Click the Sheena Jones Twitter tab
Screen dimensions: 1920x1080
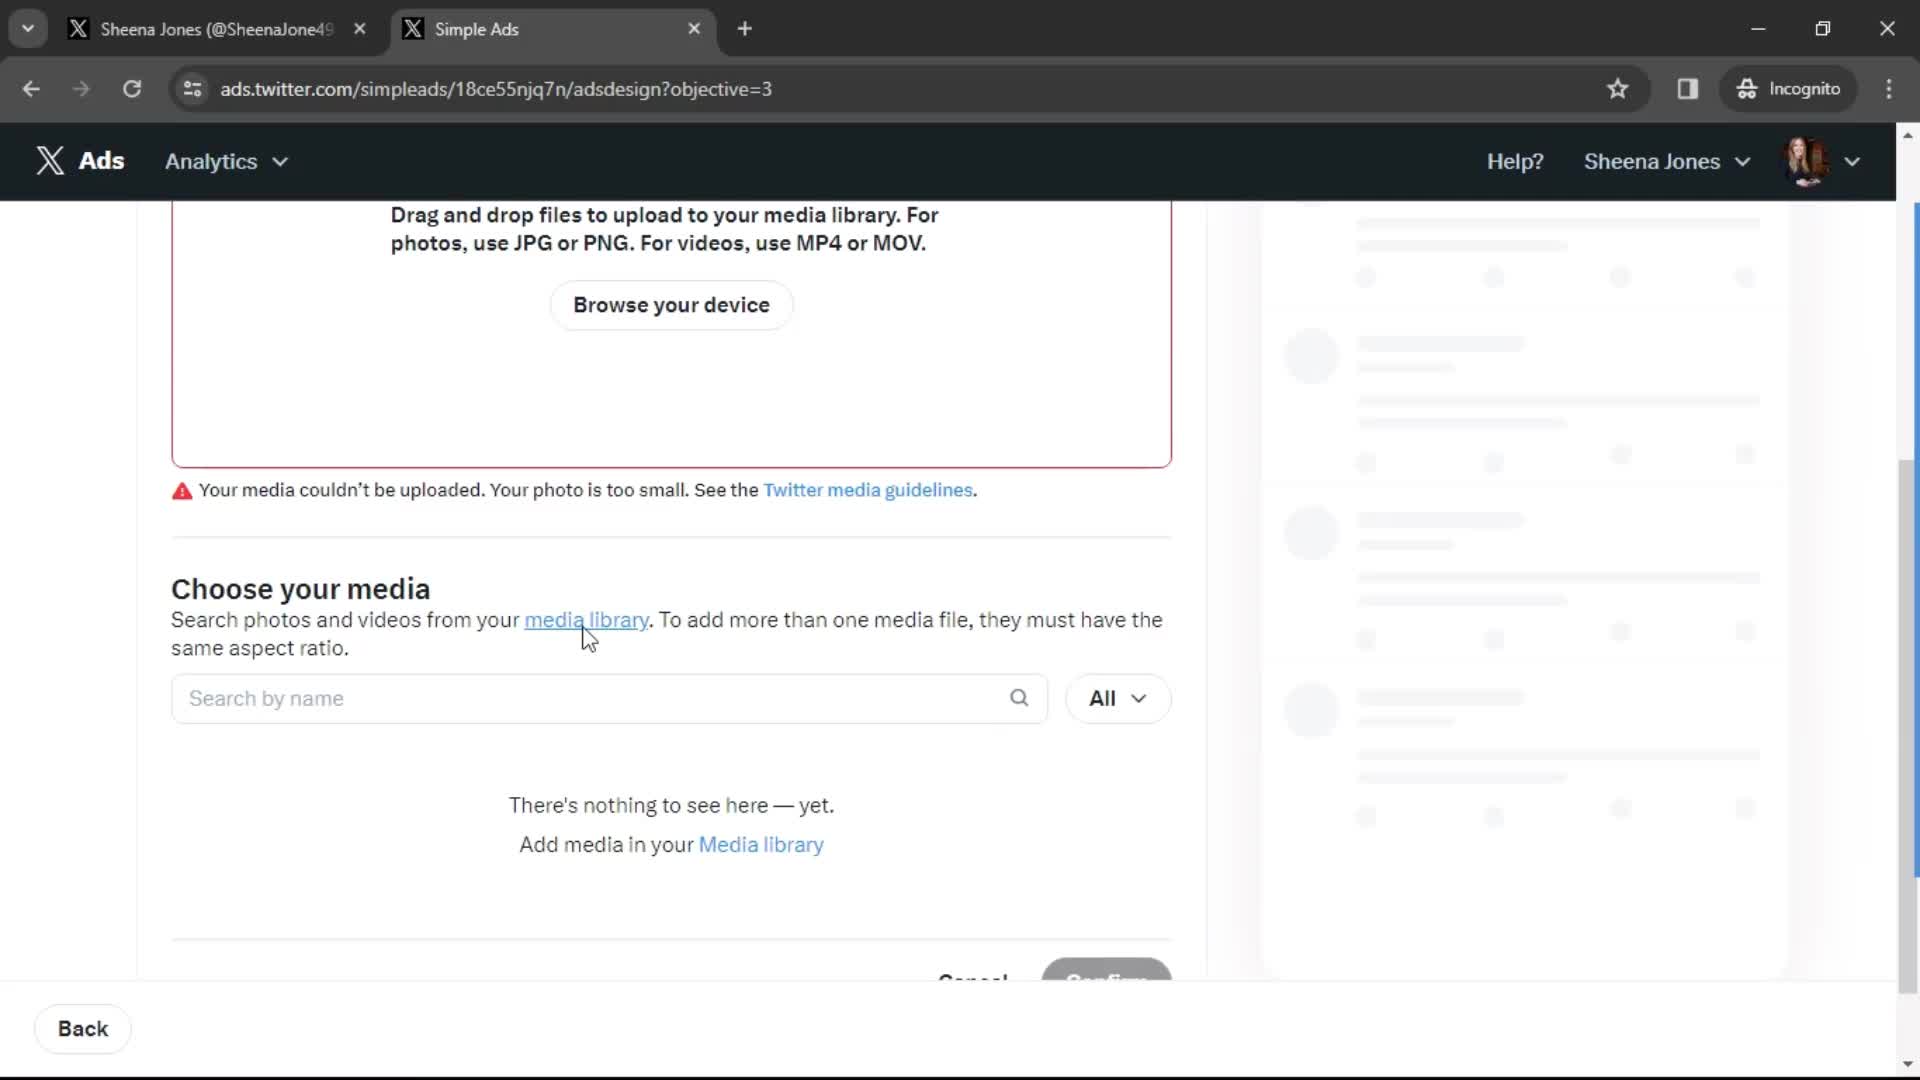click(x=218, y=29)
